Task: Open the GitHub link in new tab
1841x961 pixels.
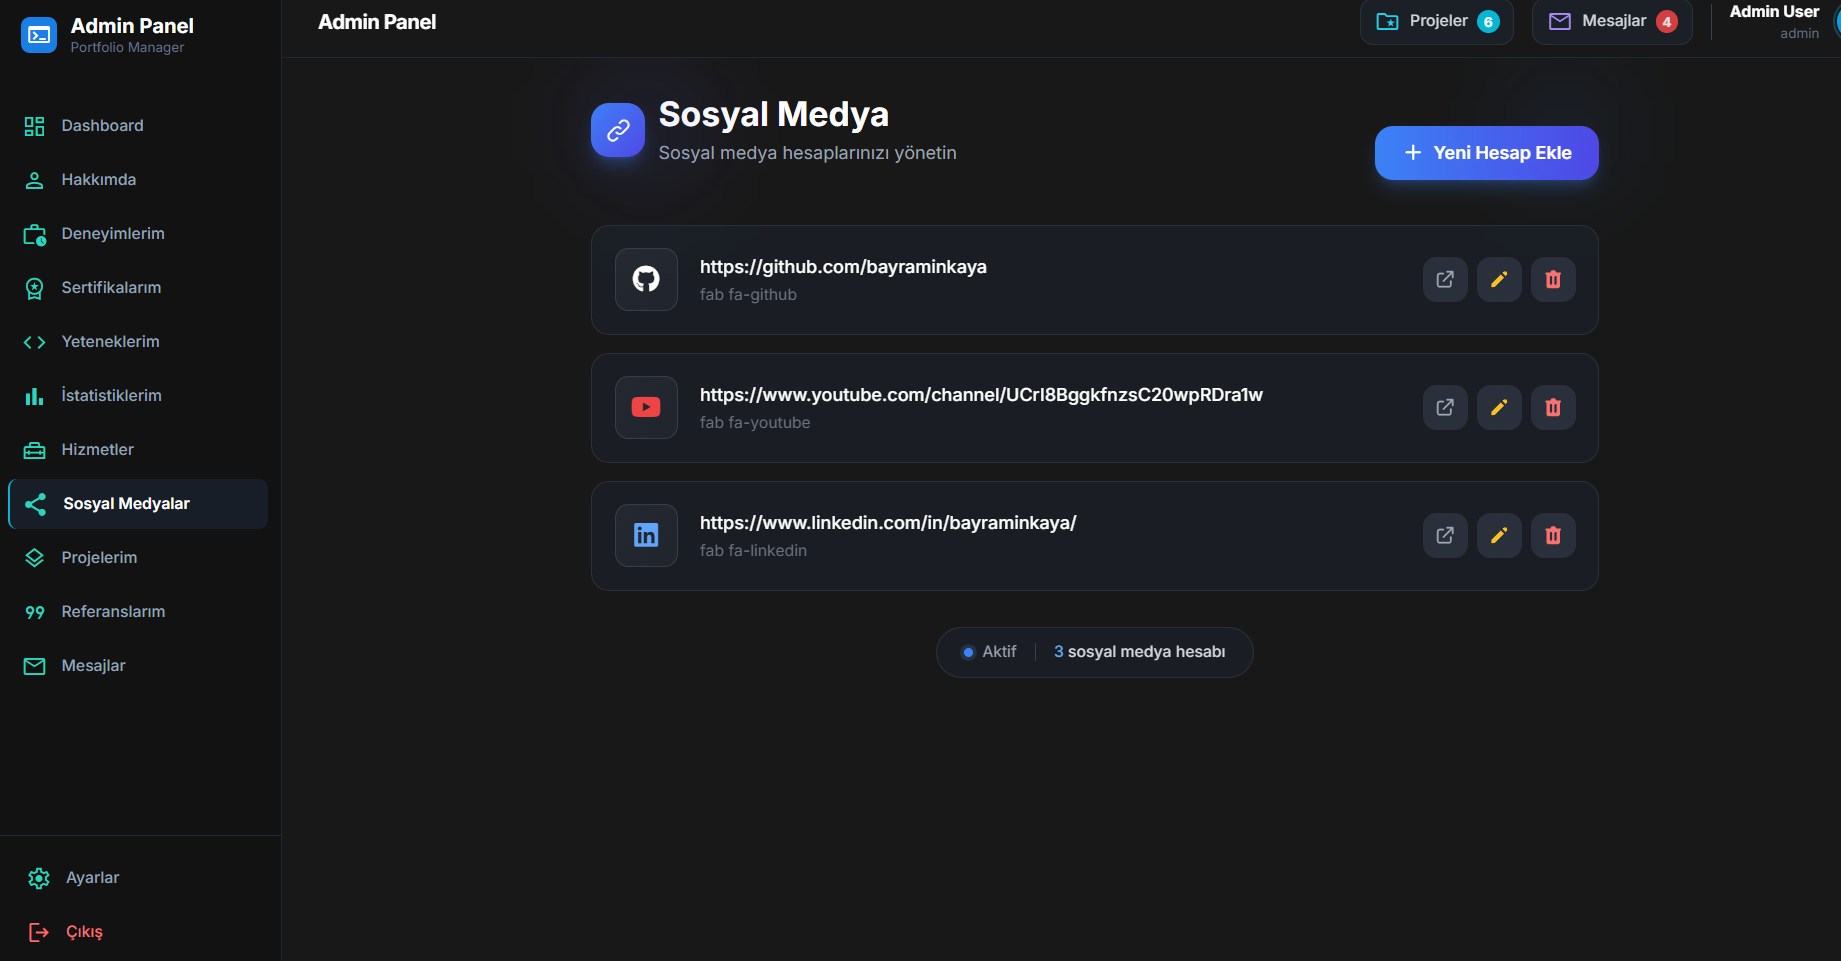Action: (x=1445, y=279)
